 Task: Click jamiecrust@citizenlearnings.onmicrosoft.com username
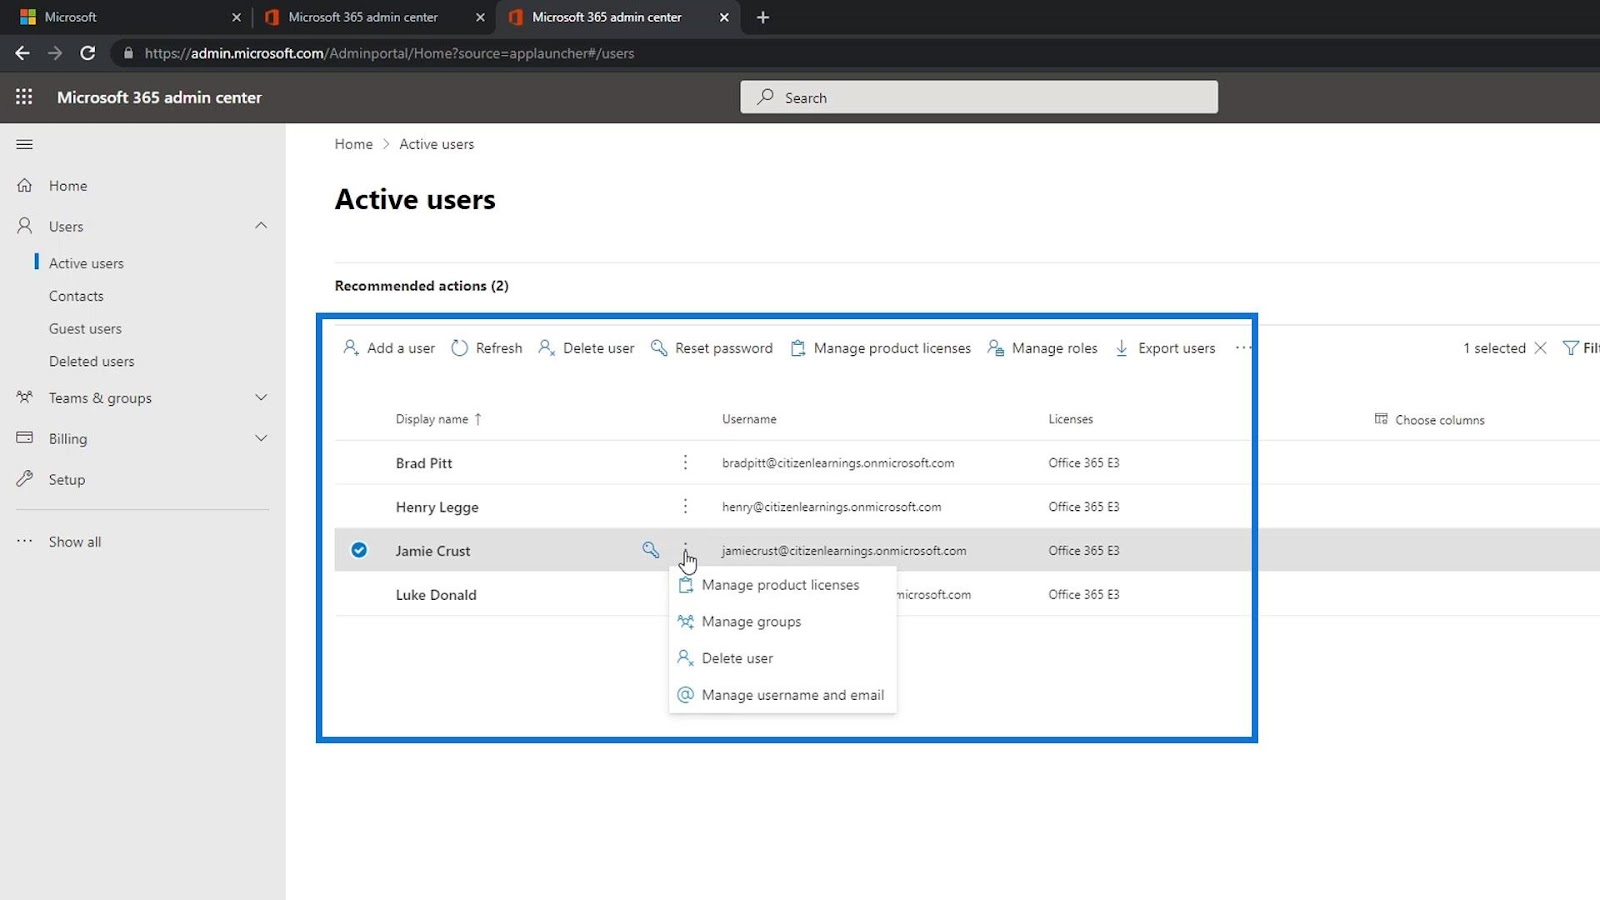[x=844, y=551]
